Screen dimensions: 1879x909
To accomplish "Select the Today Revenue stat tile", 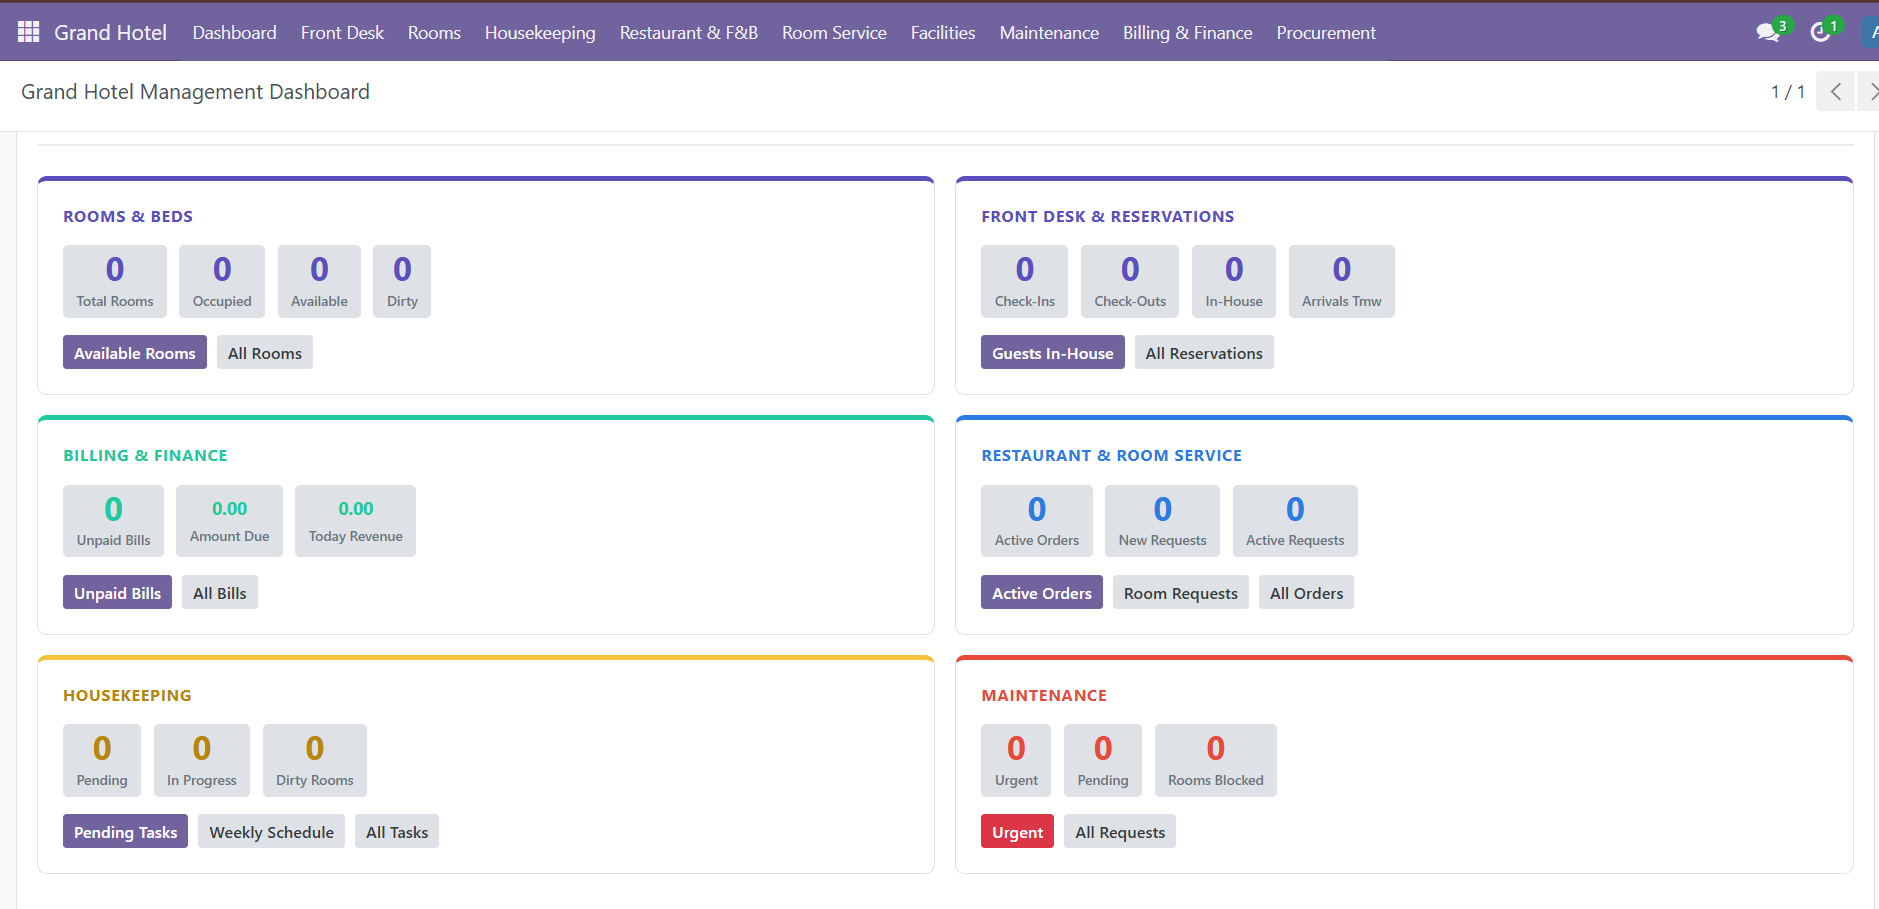I will click(x=355, y=521).
